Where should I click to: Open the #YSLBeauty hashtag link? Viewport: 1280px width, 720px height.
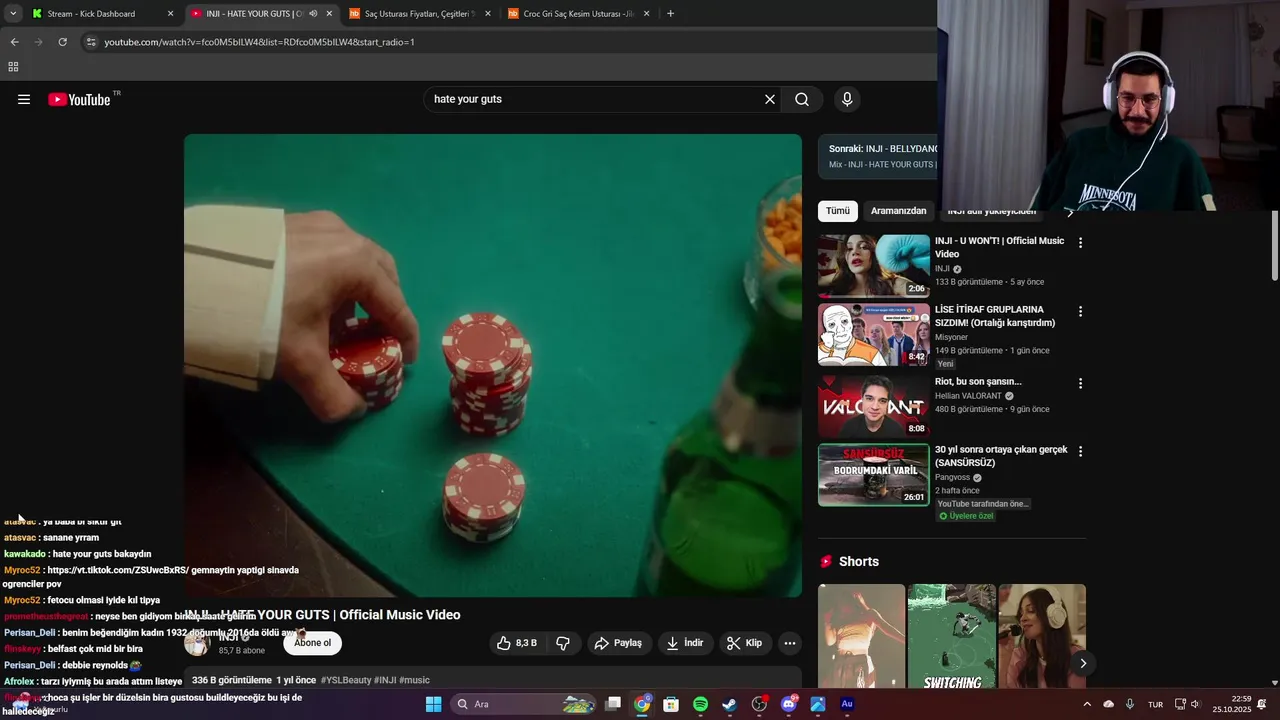tap(346, 680)
